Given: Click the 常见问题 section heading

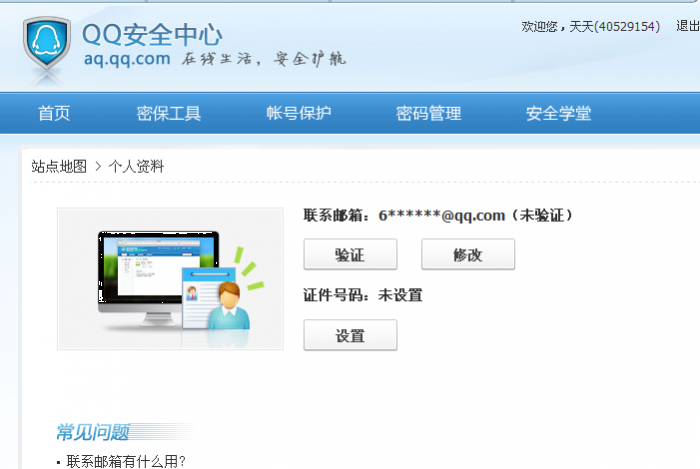Looking at the screenshot, I should pos(93,432).
